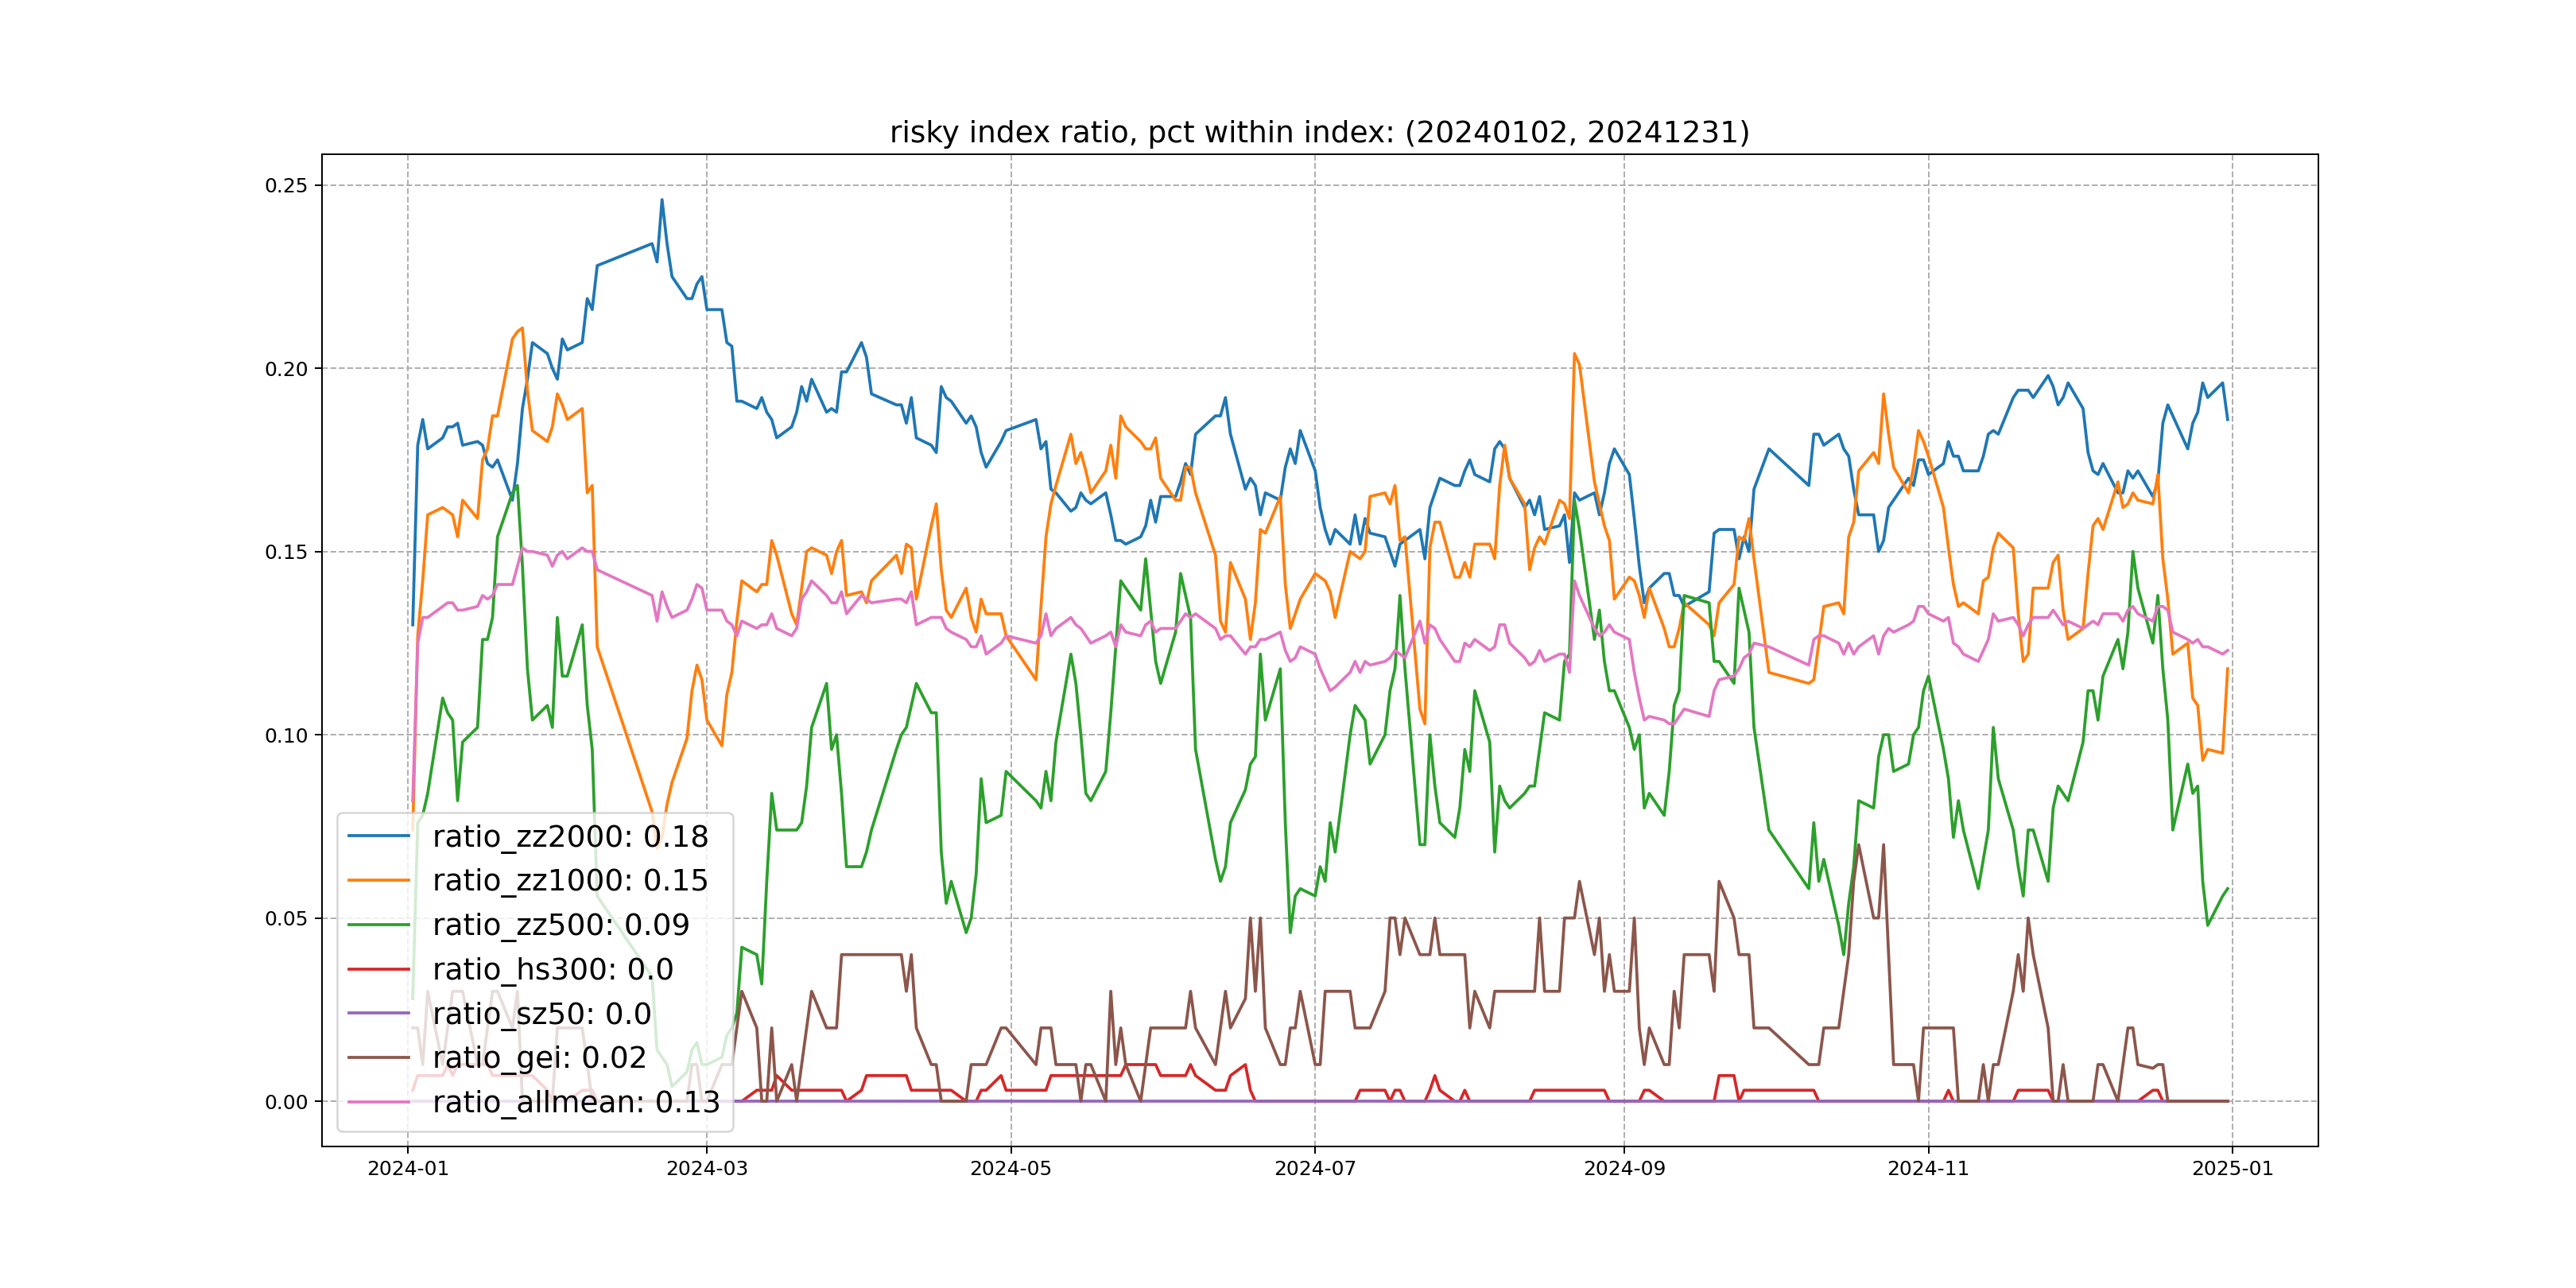Screen dimensions: 2576x1288
Task: Click the 2024-01 x-axis tick label
Action: coord(408,1169)
